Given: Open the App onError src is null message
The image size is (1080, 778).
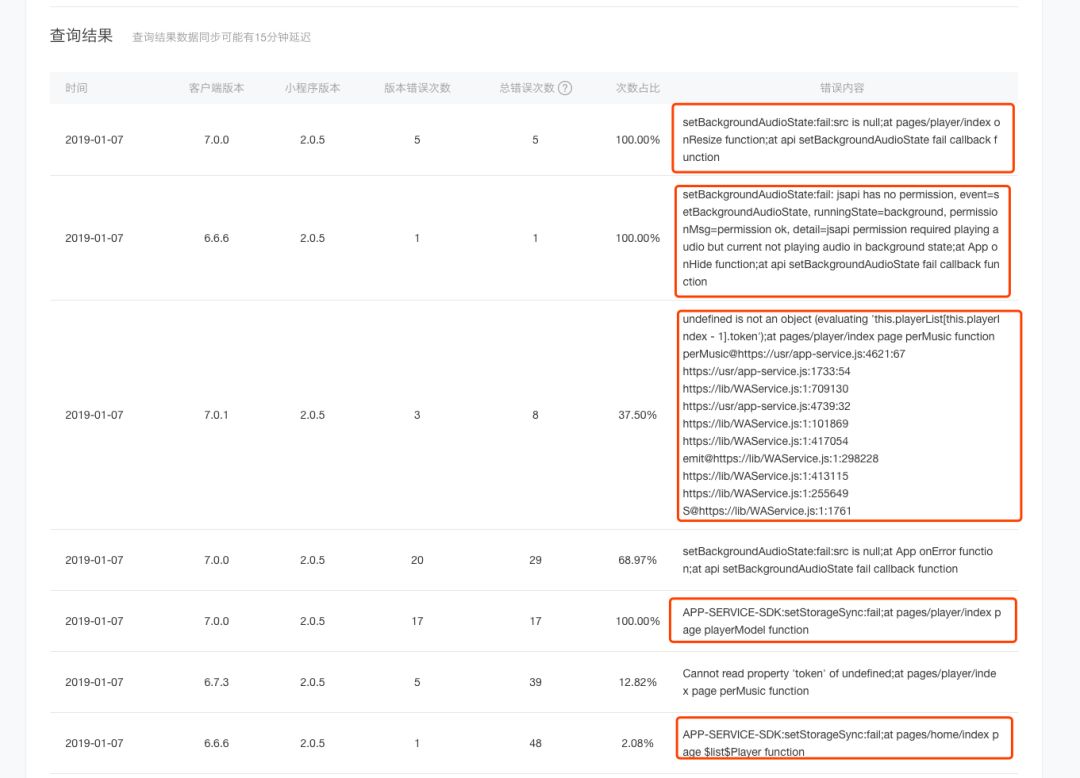Looking at the screenshot, I should pos(838,560).
